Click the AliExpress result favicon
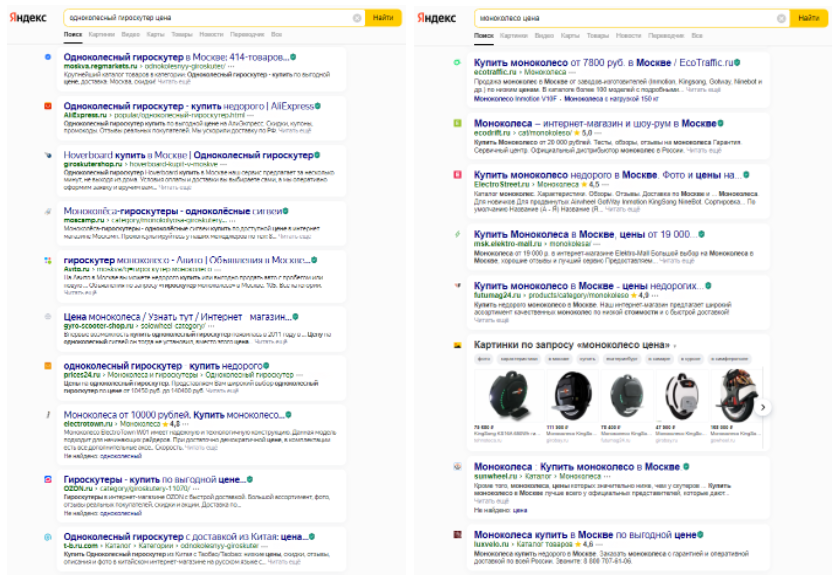This screenshot has height=579, width=838. 48,106
